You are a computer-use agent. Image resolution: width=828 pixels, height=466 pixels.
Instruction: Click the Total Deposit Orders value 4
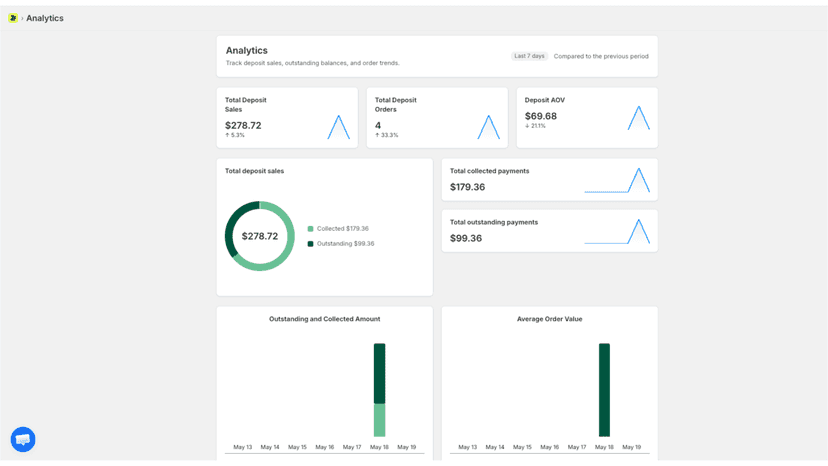coord(378,125)
